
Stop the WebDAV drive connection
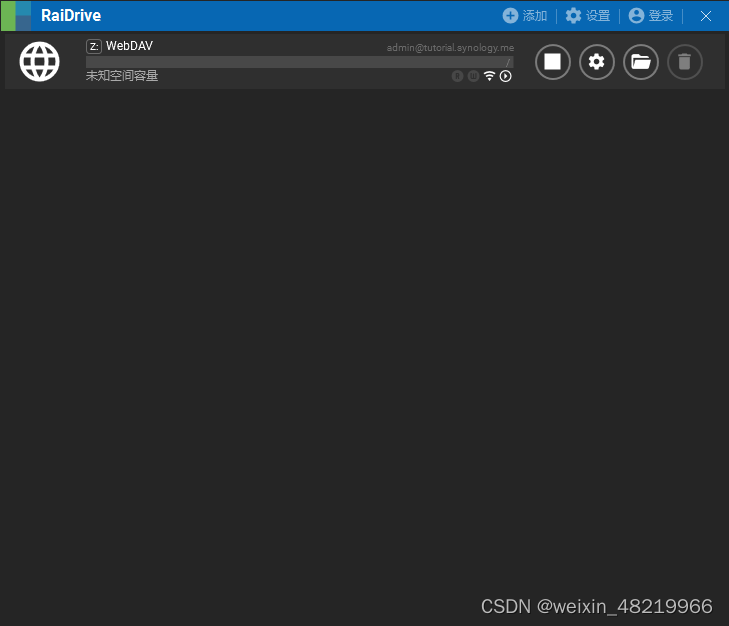(x=552, y=61)
